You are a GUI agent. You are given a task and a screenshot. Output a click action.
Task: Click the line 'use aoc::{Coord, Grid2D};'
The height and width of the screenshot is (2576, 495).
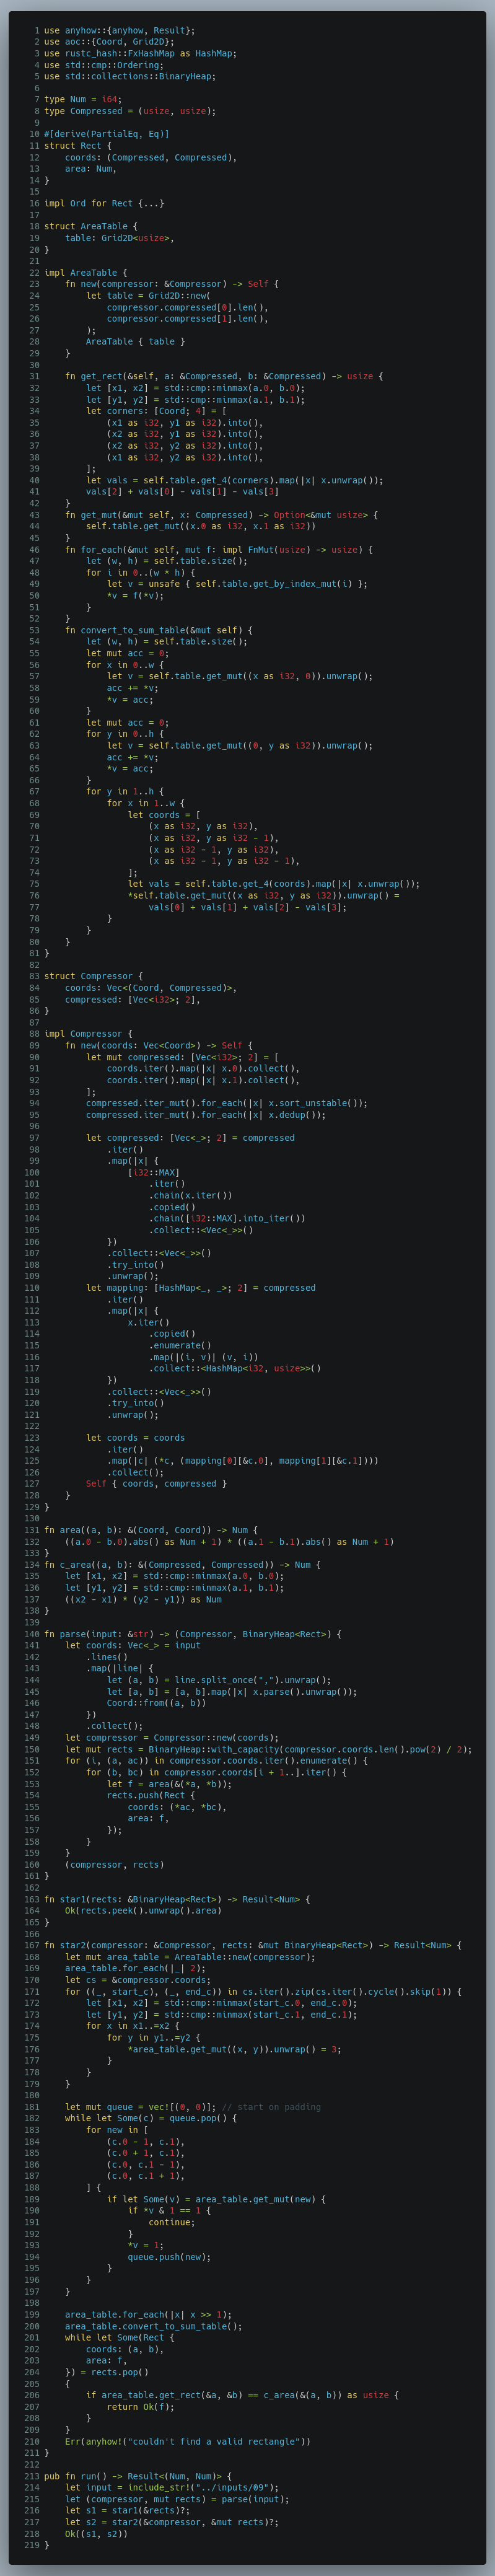[109, 42]
